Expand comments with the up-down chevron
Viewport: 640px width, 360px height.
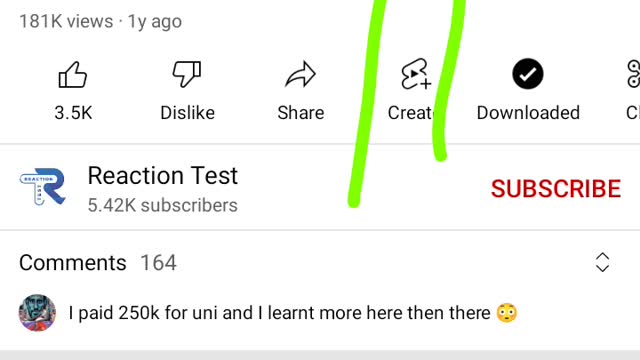[x=602, y=262]
